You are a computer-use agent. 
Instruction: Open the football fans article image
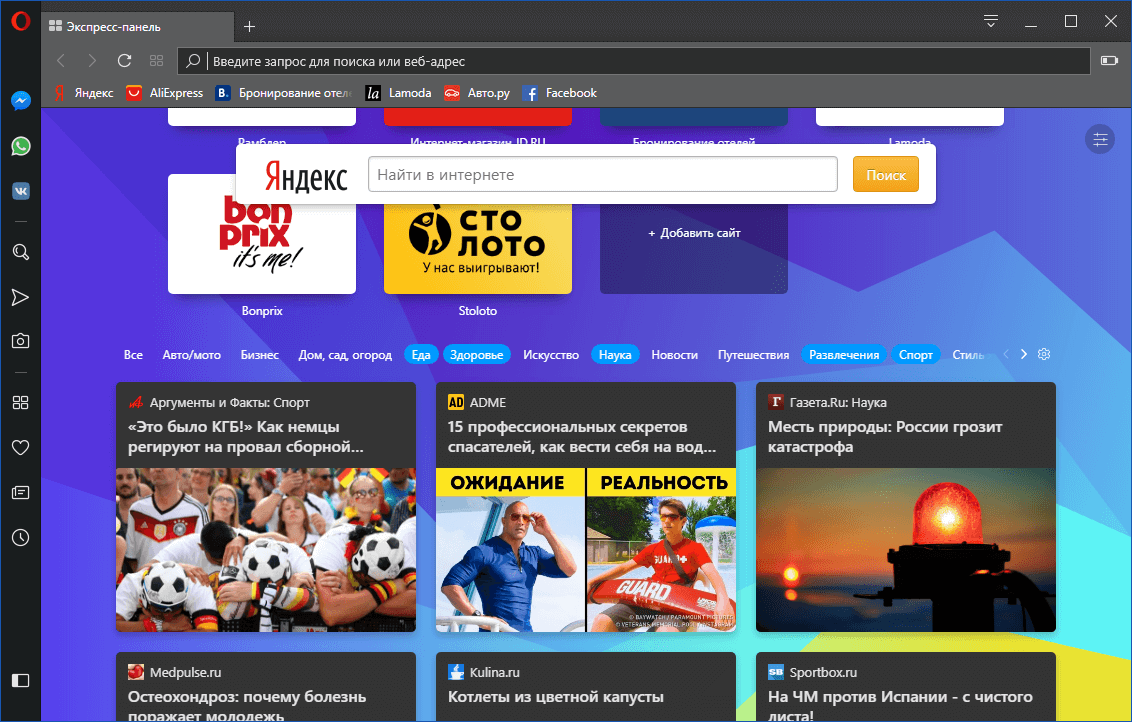pos(266,550)
